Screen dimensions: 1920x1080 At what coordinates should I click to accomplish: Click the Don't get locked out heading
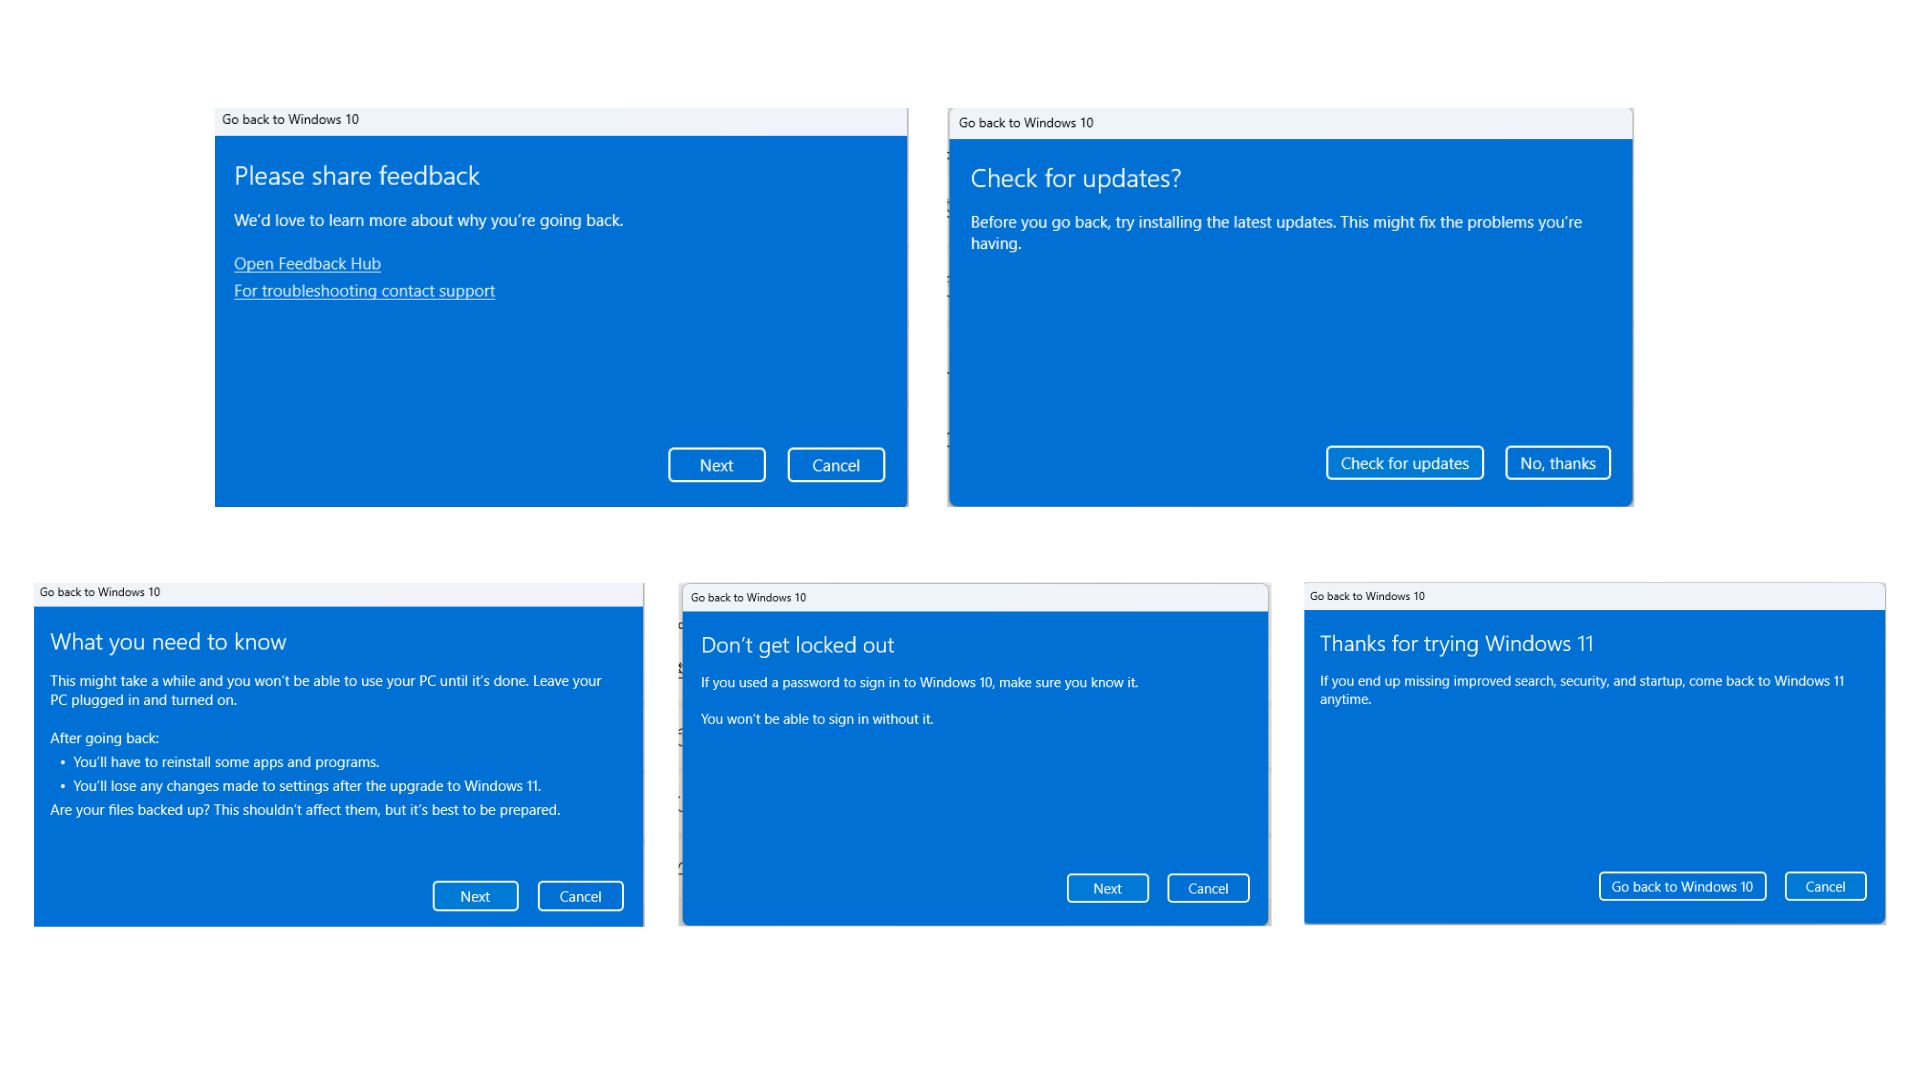pos(798,645)
